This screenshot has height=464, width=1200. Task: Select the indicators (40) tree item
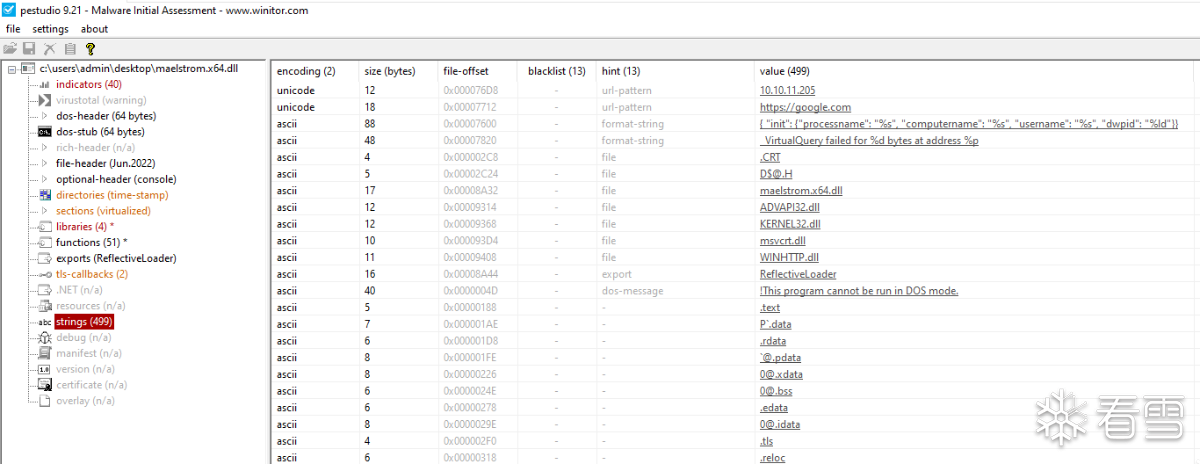coord(88,84)
